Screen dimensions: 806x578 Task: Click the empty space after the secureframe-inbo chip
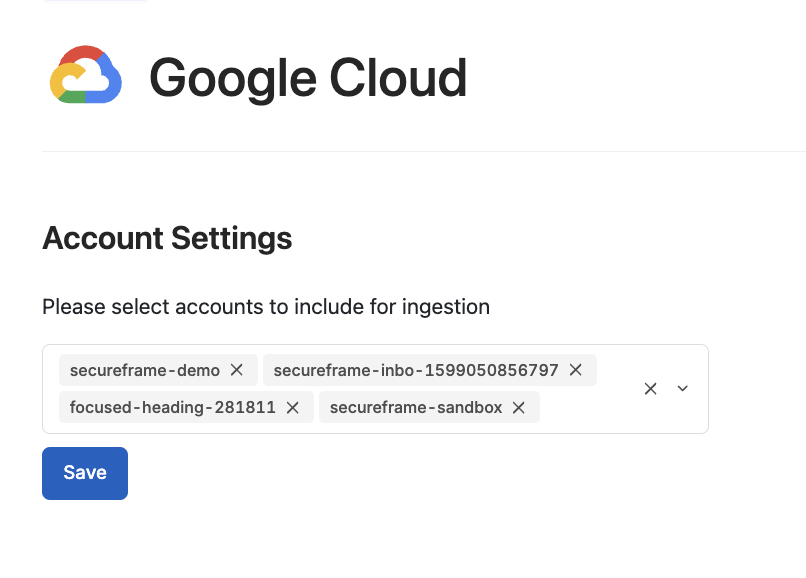click(x=614, y=370)
